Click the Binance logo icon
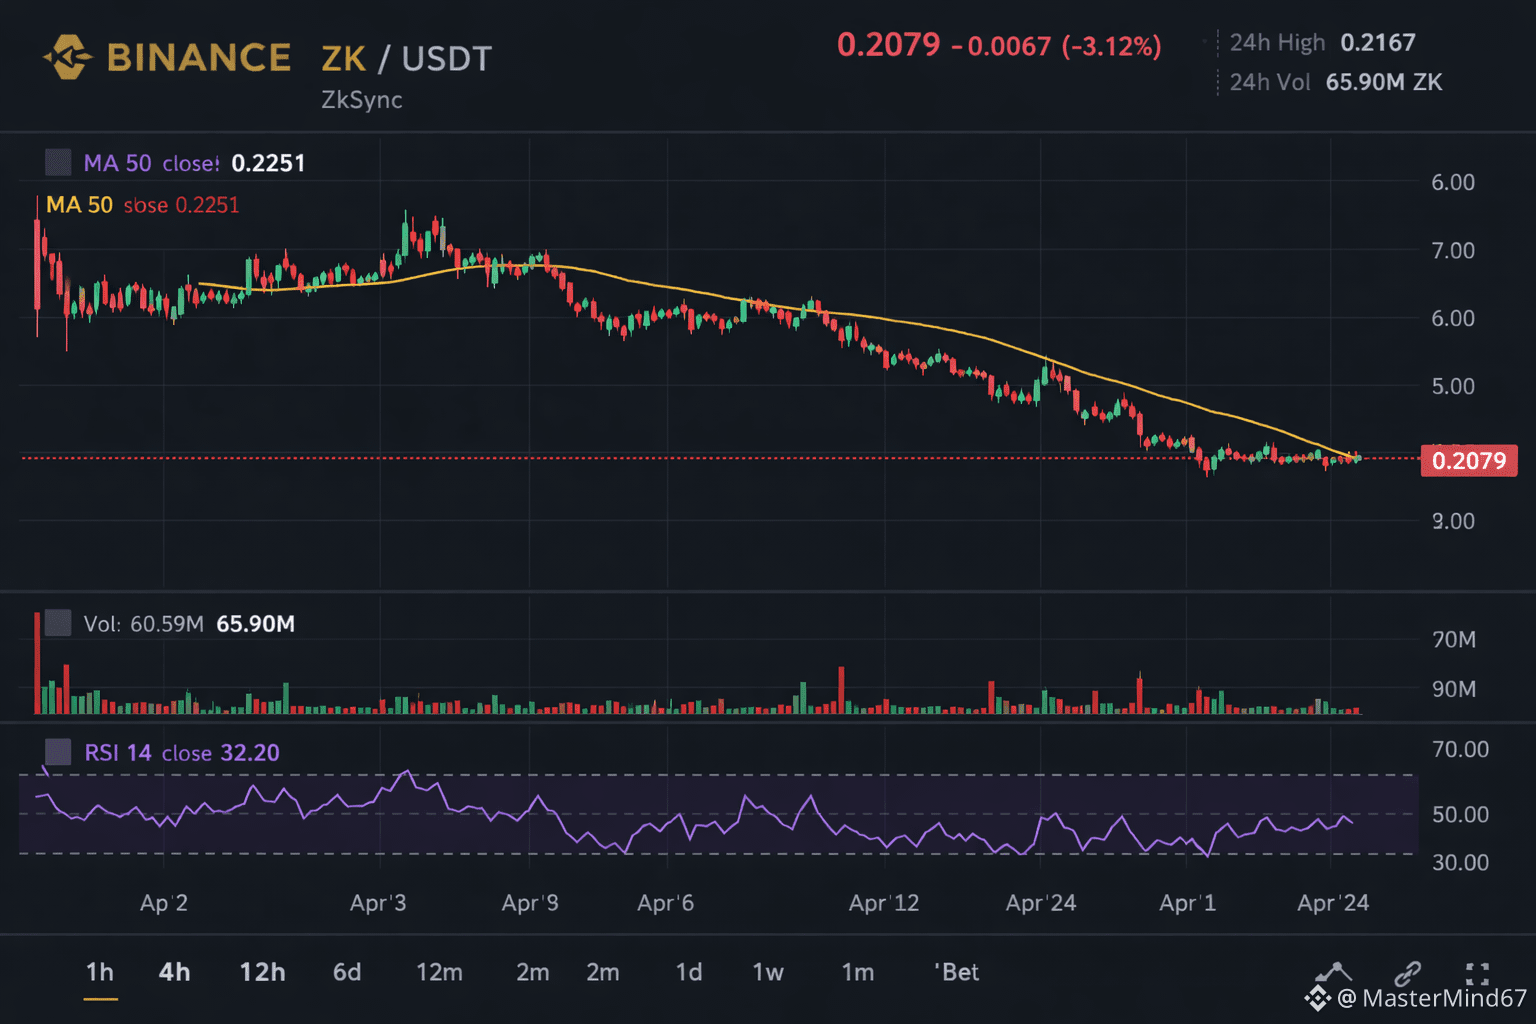This screenshot has width=1536, height=1024. (68, 57)
